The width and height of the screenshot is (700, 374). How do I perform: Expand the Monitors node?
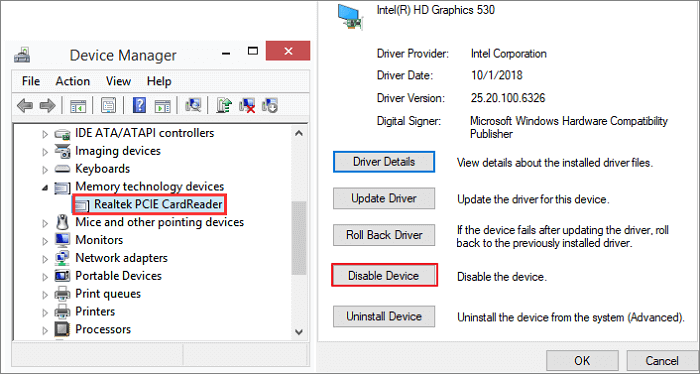pyautogui.click(x=45, y=241)
